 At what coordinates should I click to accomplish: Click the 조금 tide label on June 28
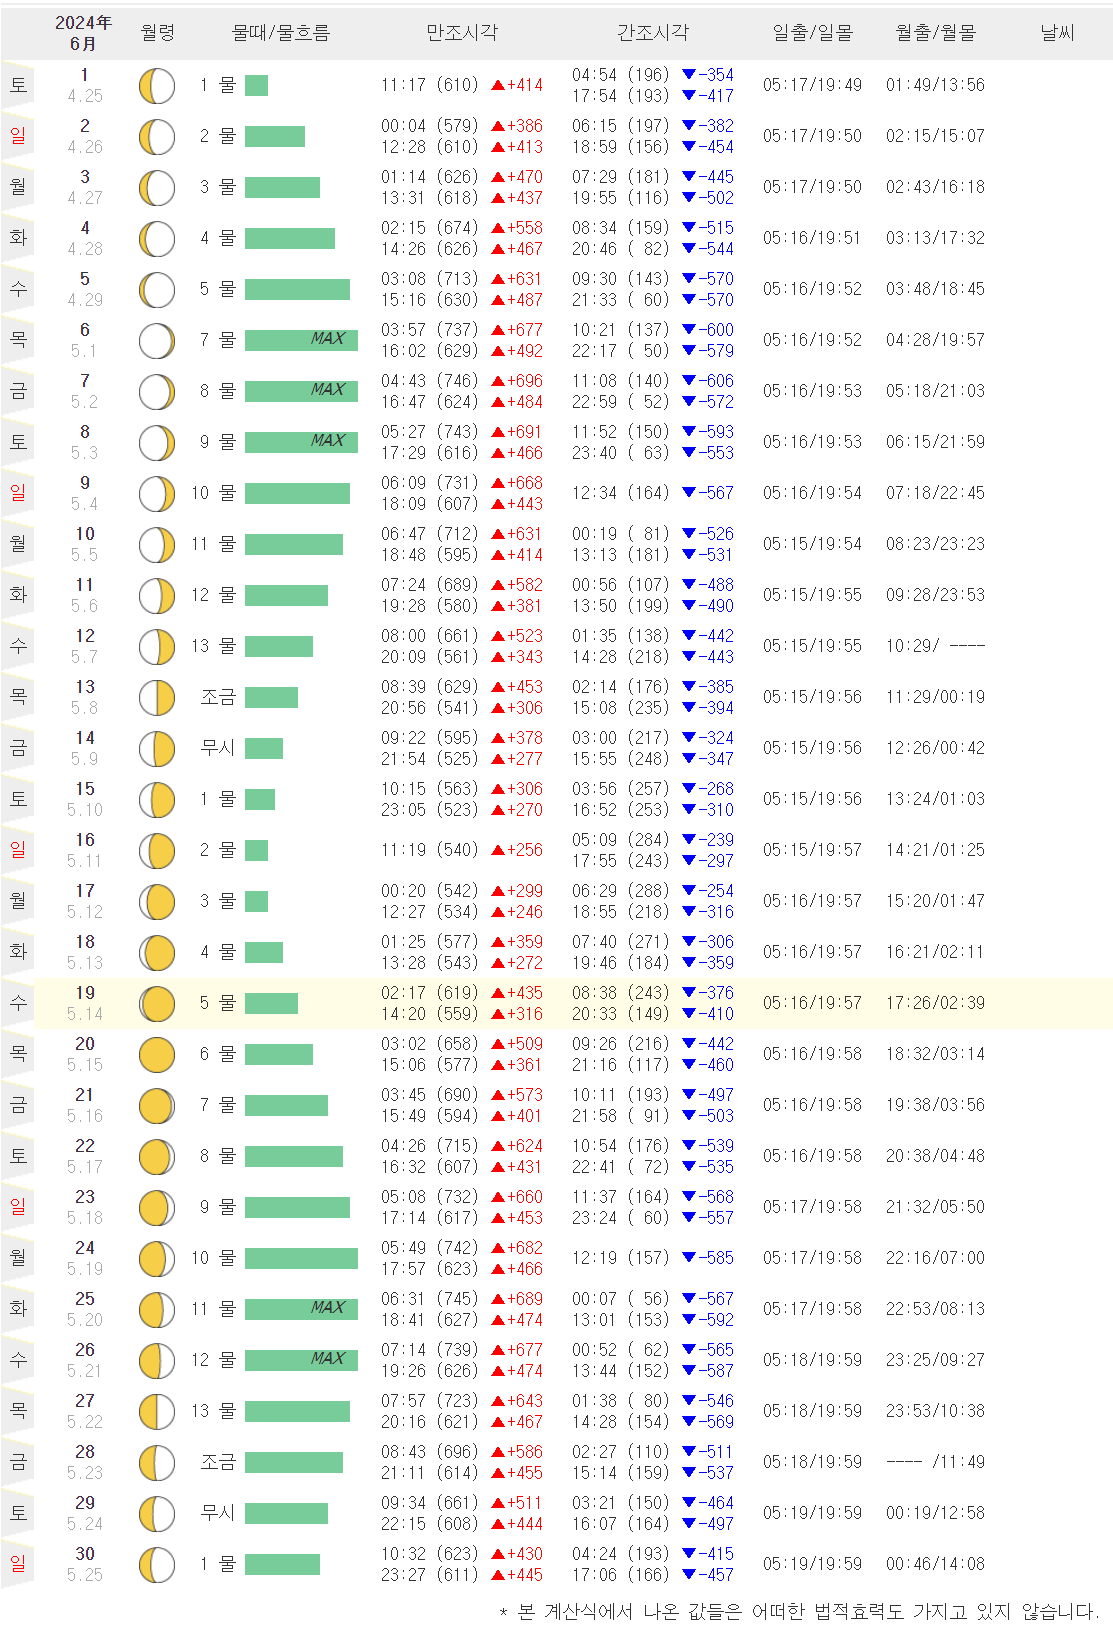tap(218, 1462)
